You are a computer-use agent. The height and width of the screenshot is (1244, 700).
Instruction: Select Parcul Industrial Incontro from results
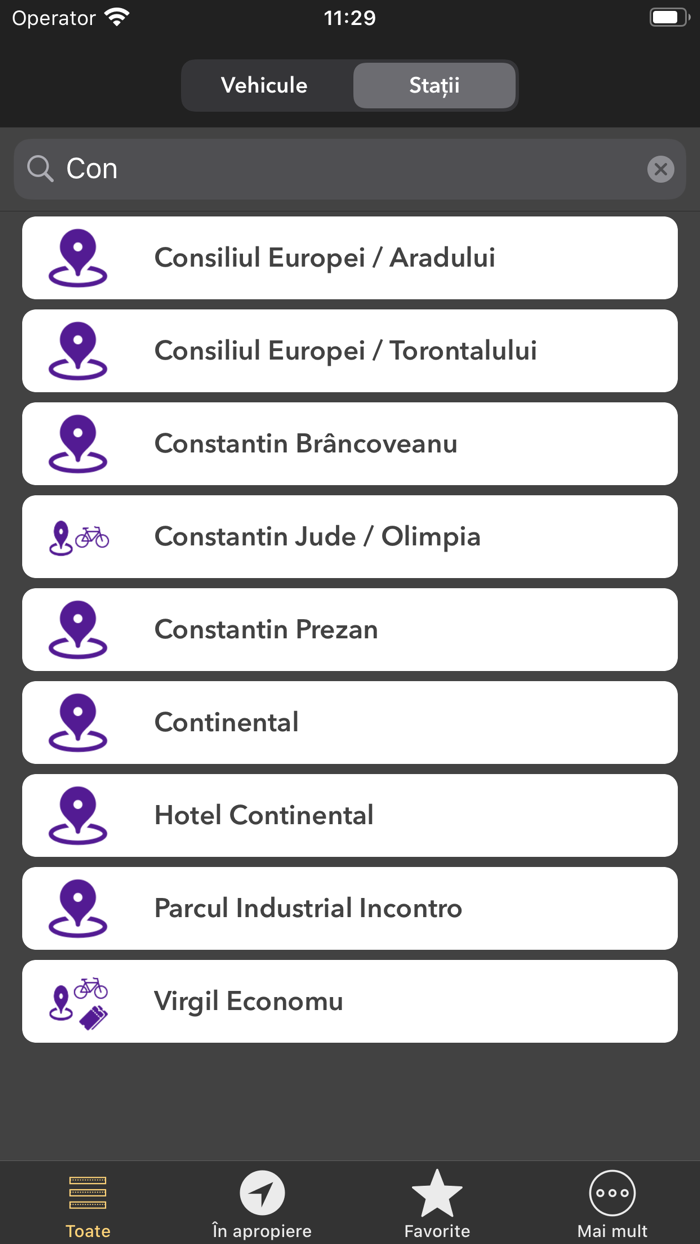click(350, 908)
